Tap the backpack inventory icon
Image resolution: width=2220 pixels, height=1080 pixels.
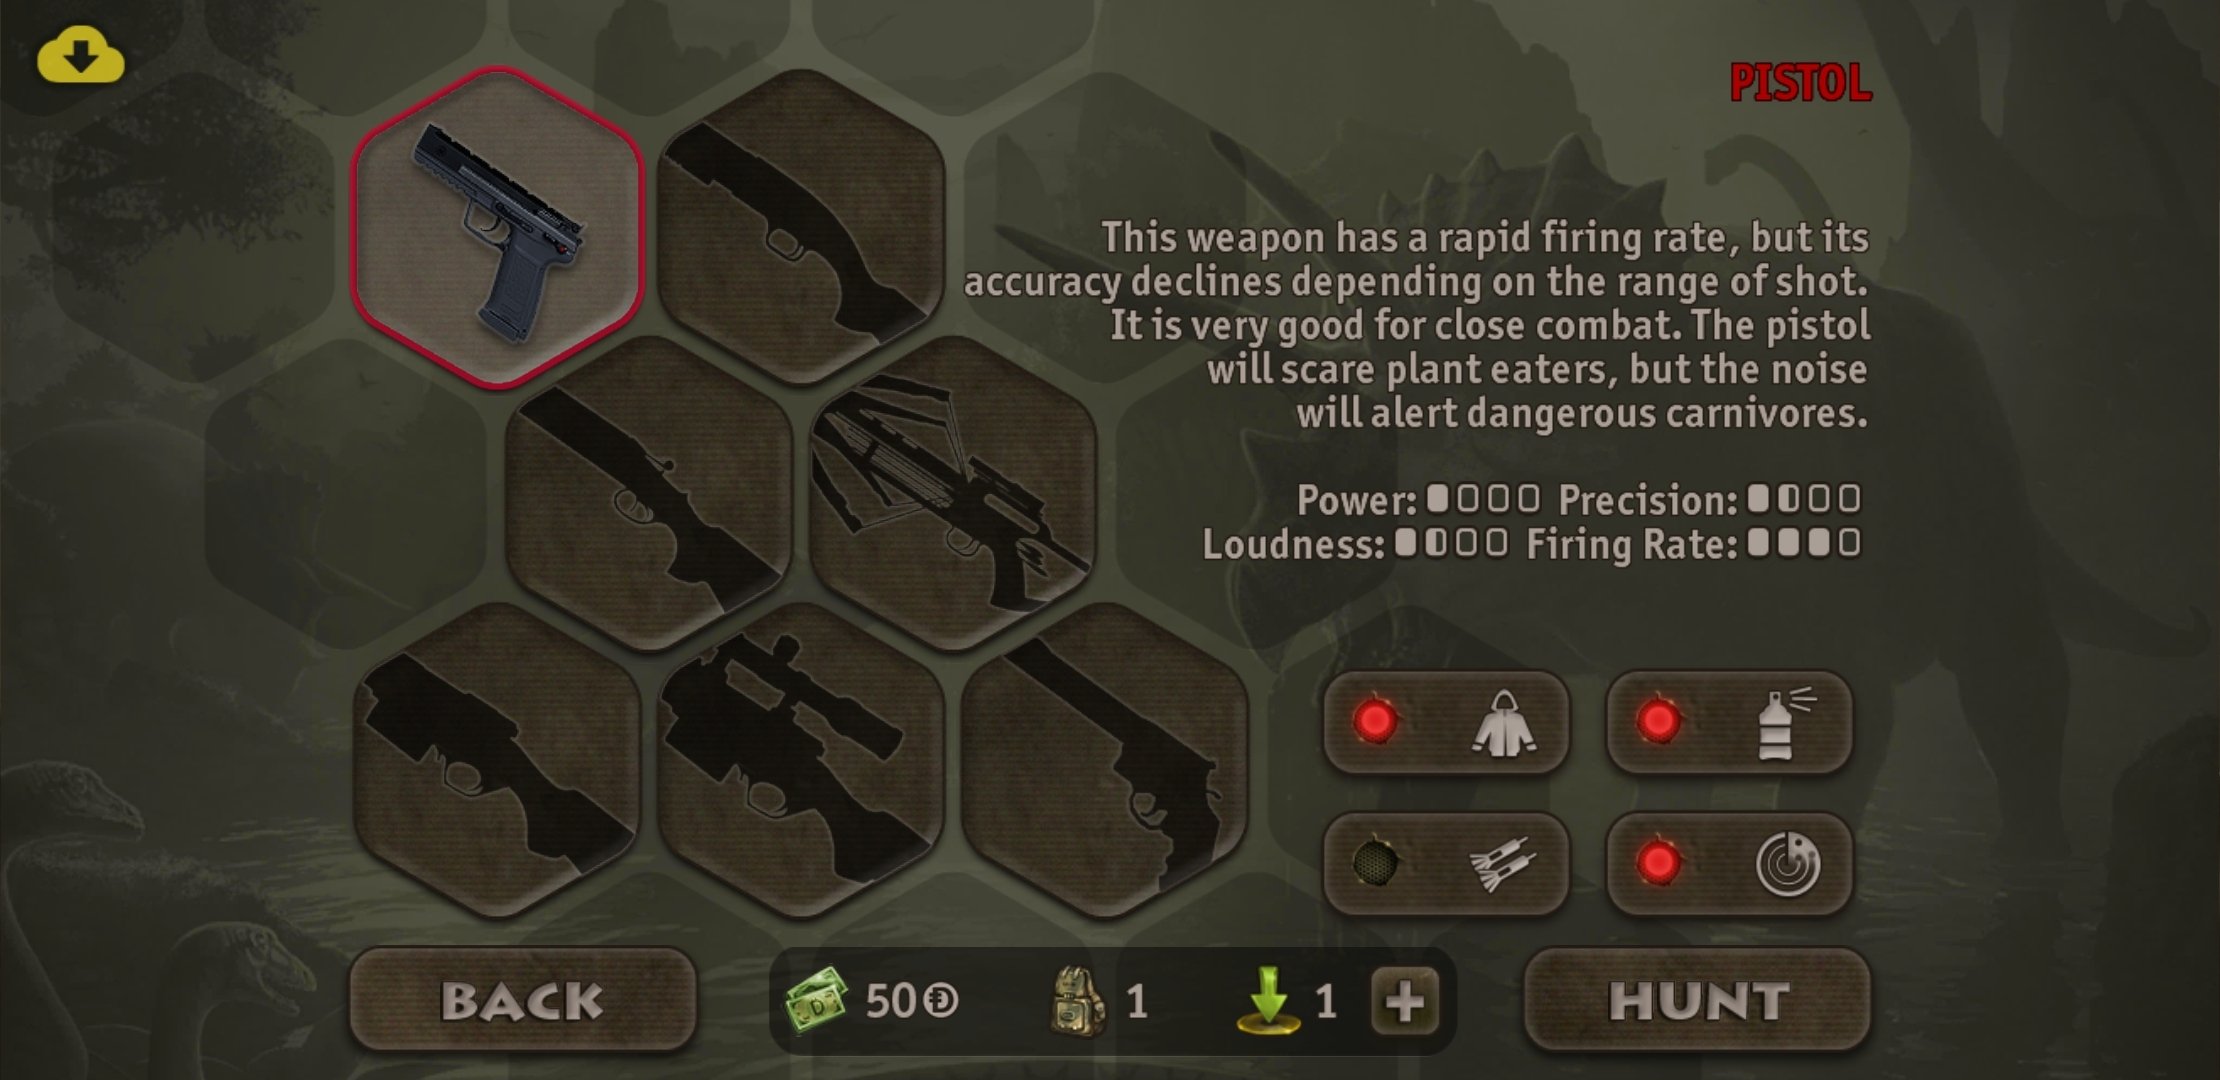pyautogui.click(x=1079, y=999)
